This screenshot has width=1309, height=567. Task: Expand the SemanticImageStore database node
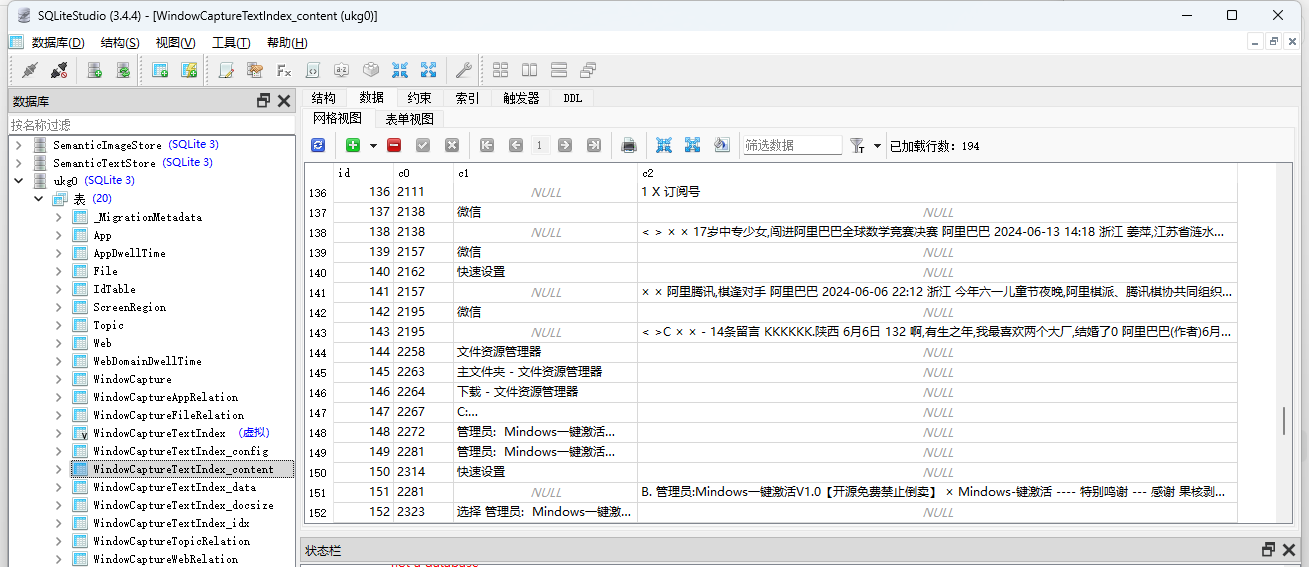[18, 145]
